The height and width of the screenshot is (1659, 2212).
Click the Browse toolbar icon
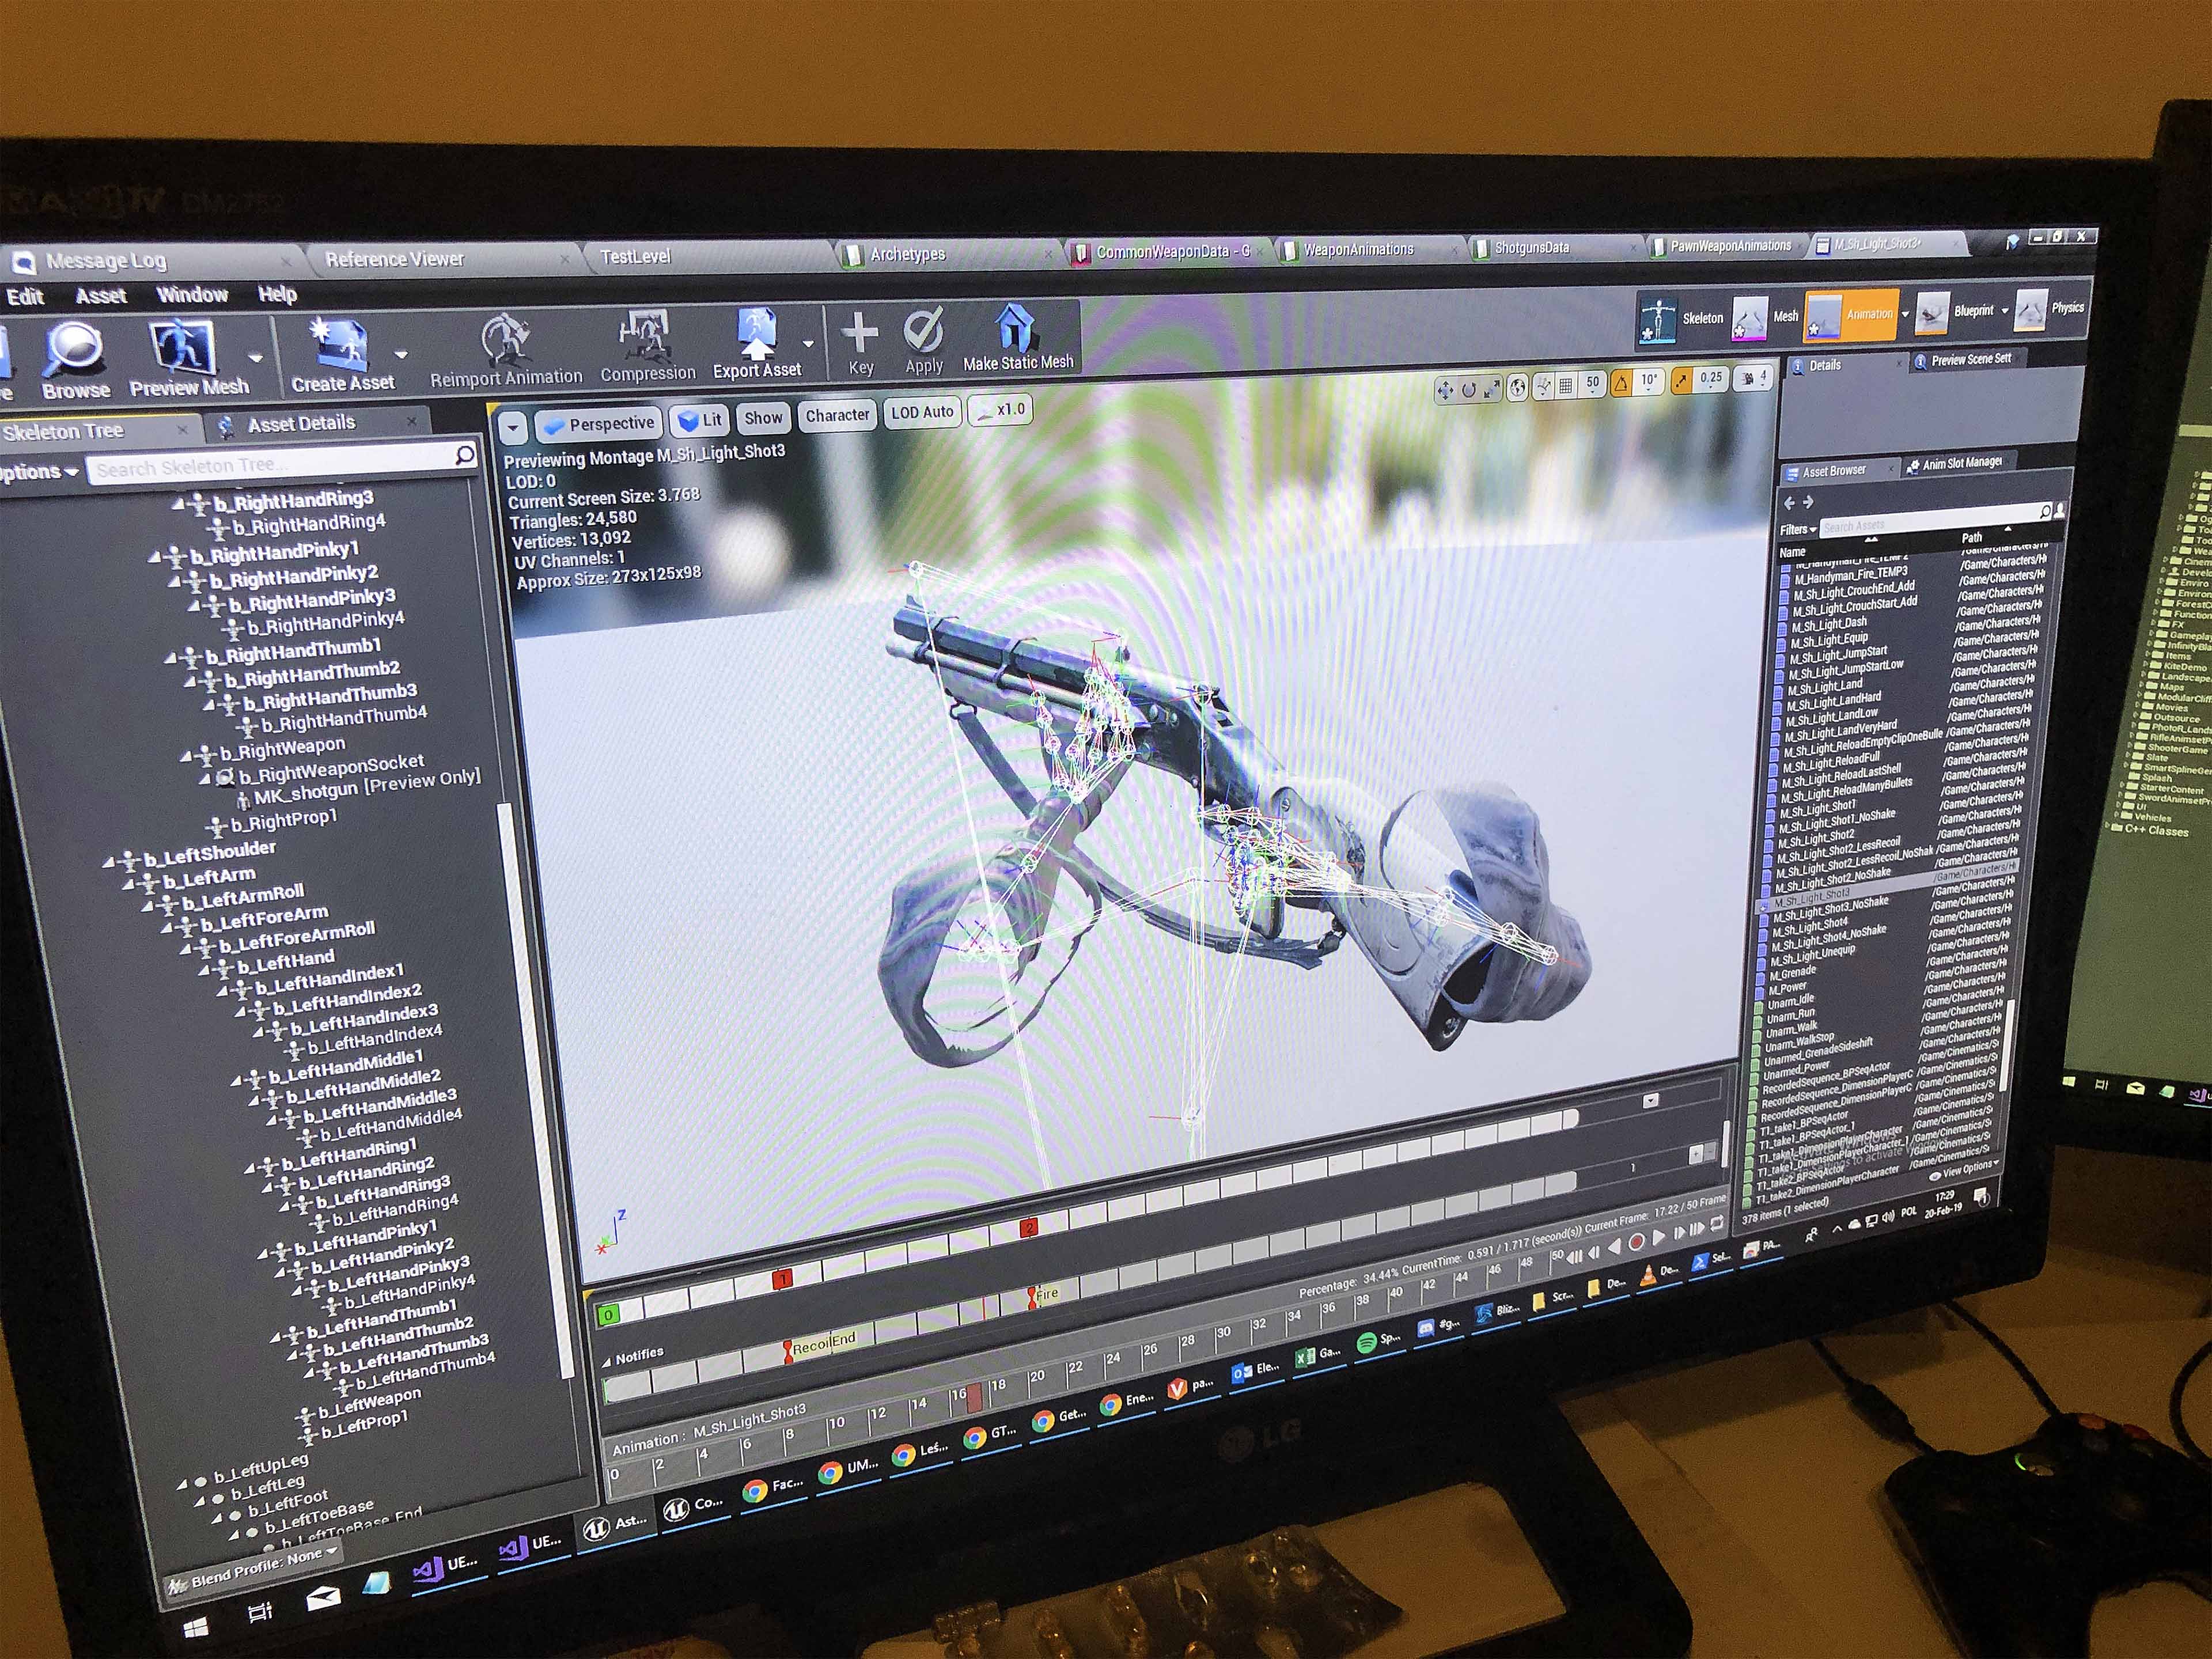(74, 349)
